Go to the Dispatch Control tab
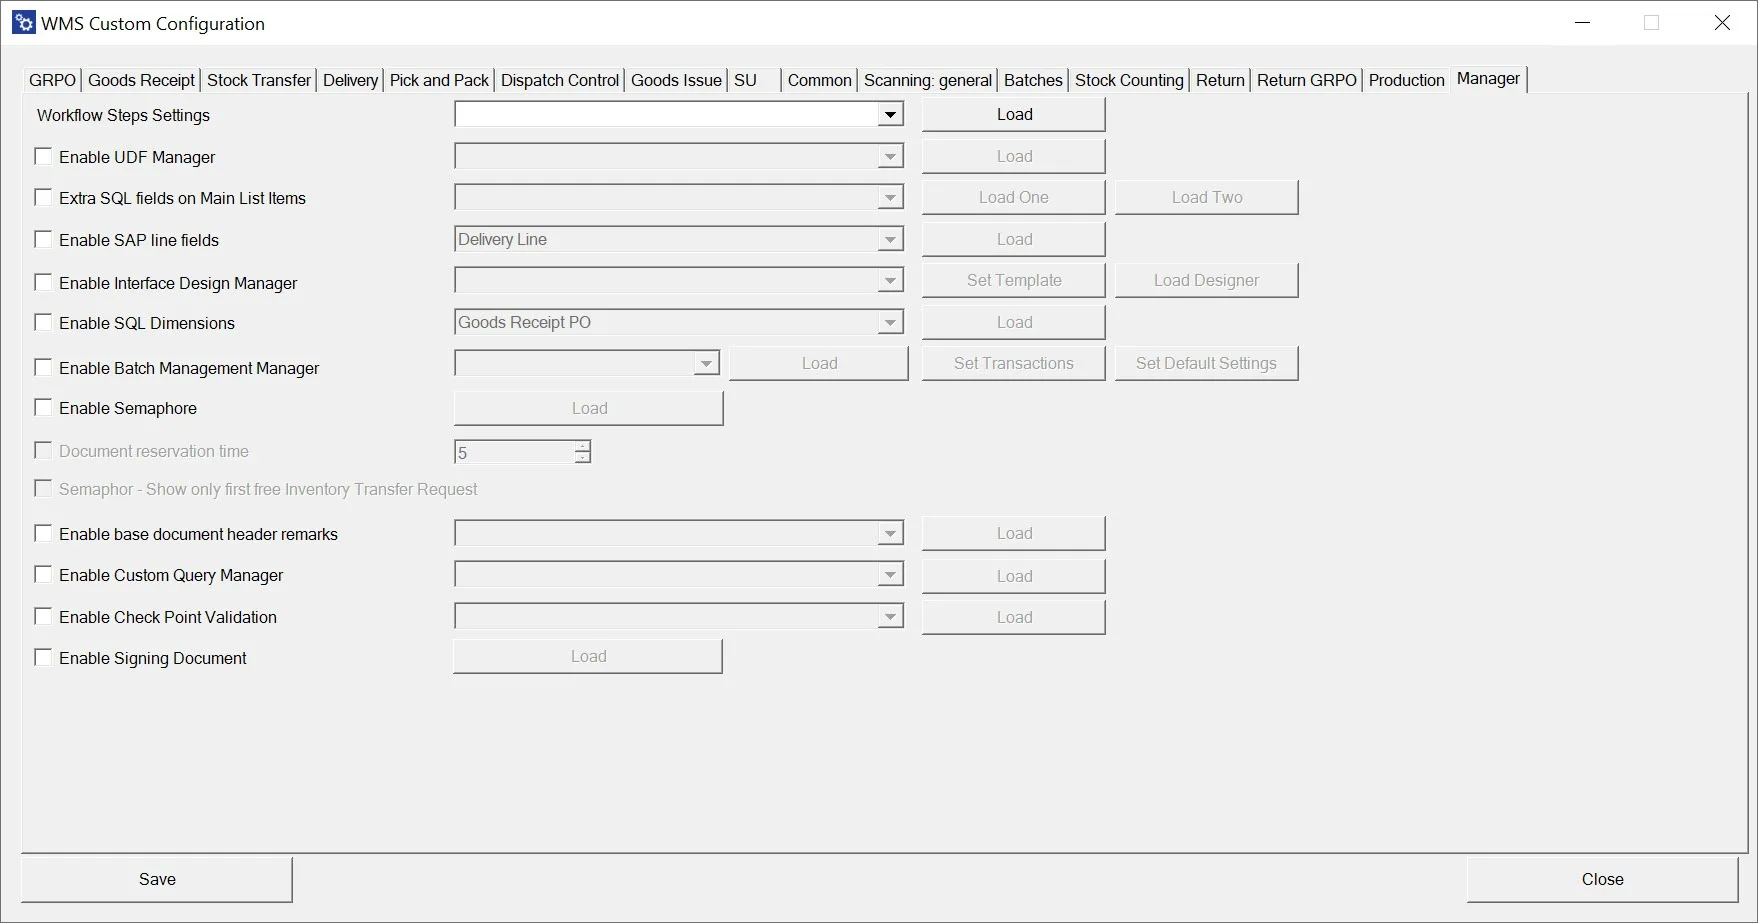The image size is (1758, 923). pyautogui.click(x=559, y=80)
